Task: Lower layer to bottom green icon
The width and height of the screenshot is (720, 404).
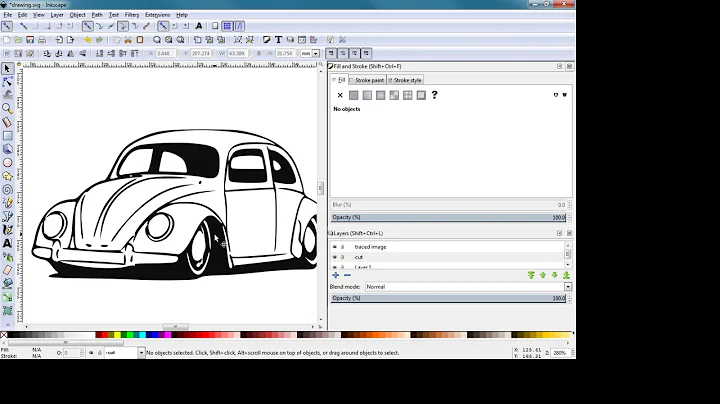Action: tap(566, 275)
